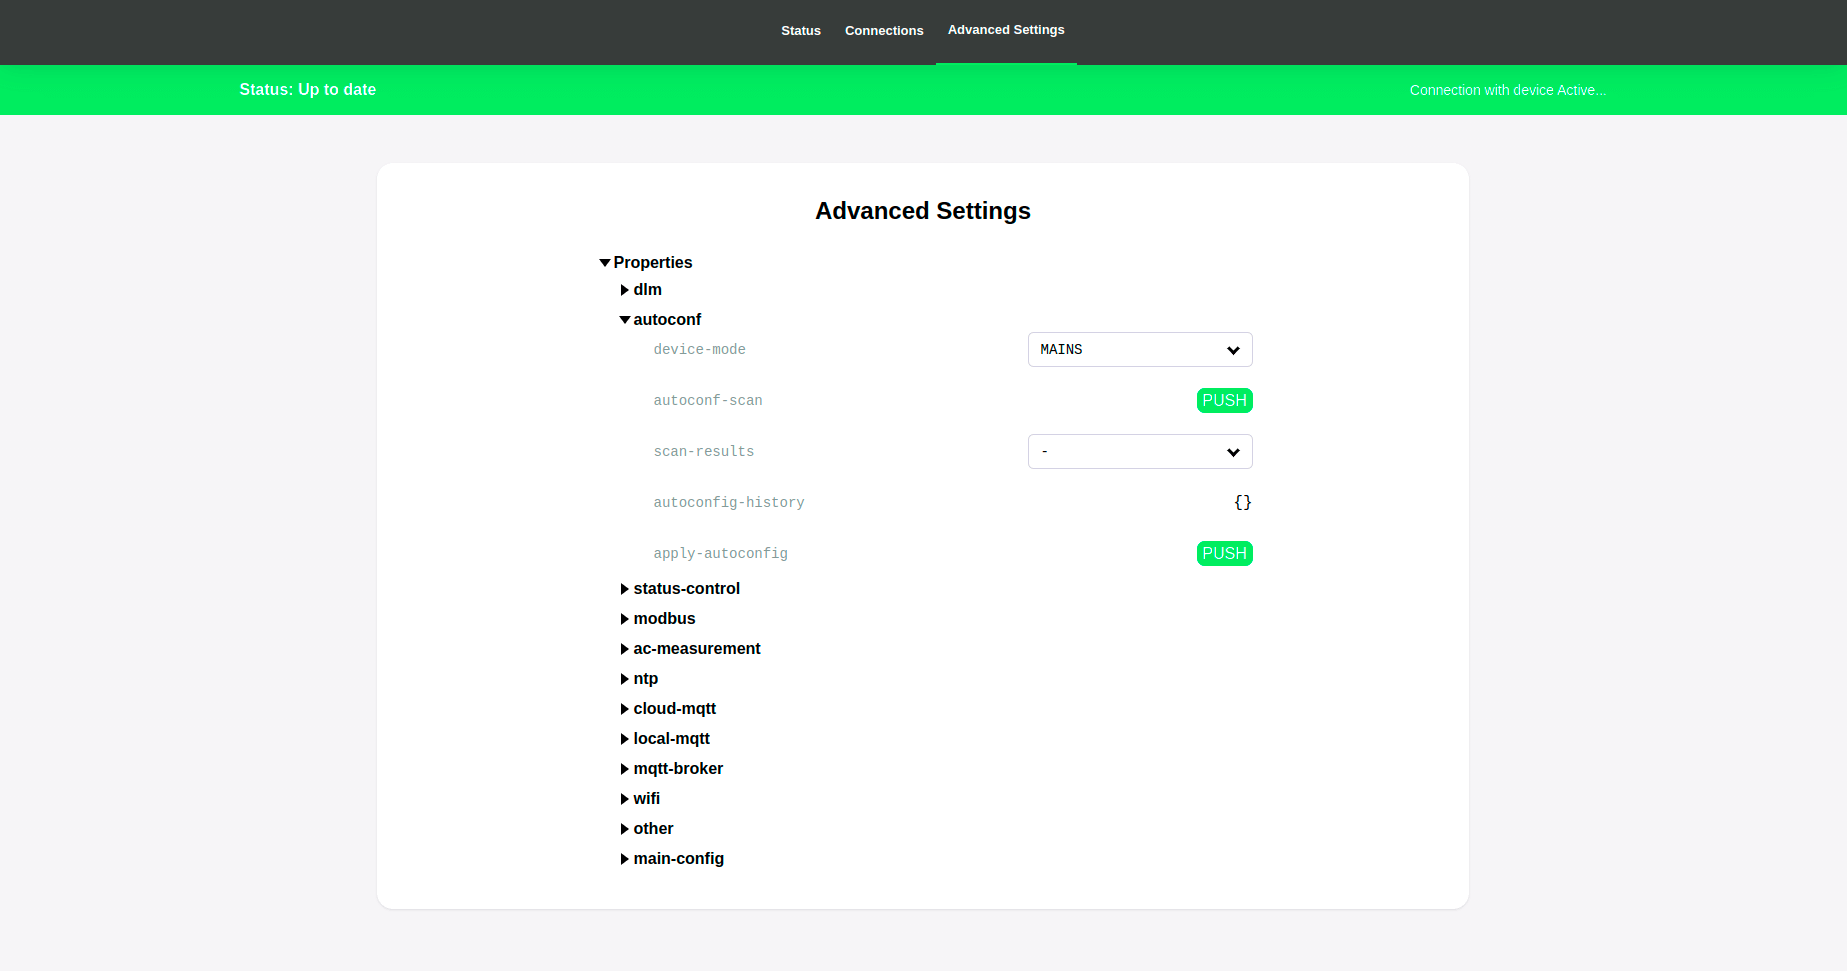Push the autoconf-scan button

pos(1224,400)
